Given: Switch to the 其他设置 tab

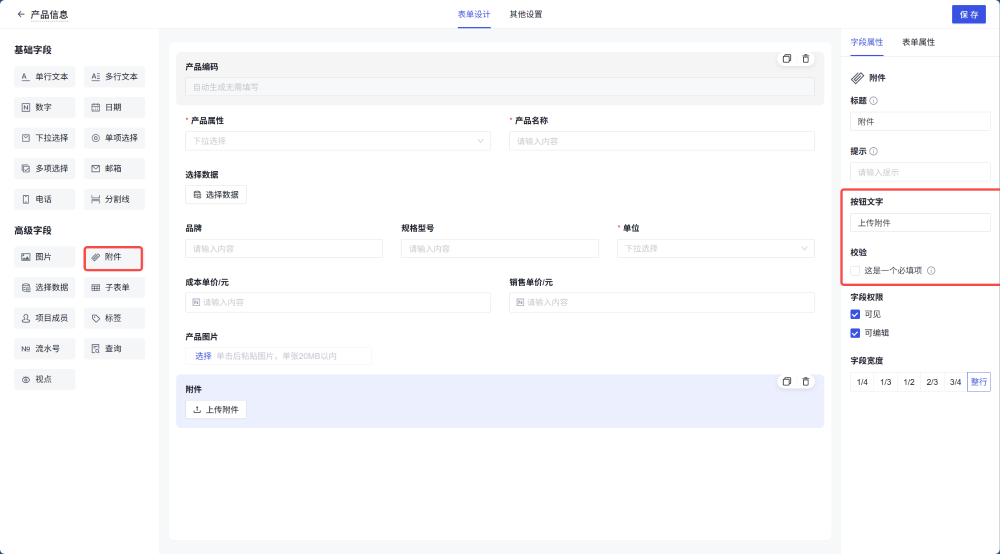Looking at the screenshot, I should click(525, 15).
